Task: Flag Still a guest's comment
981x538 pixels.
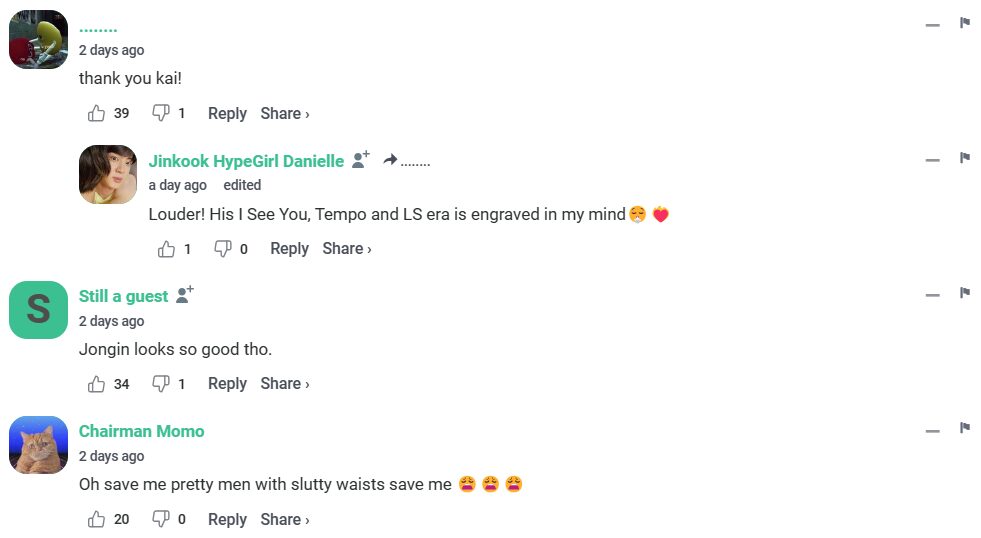Action: 965,293
